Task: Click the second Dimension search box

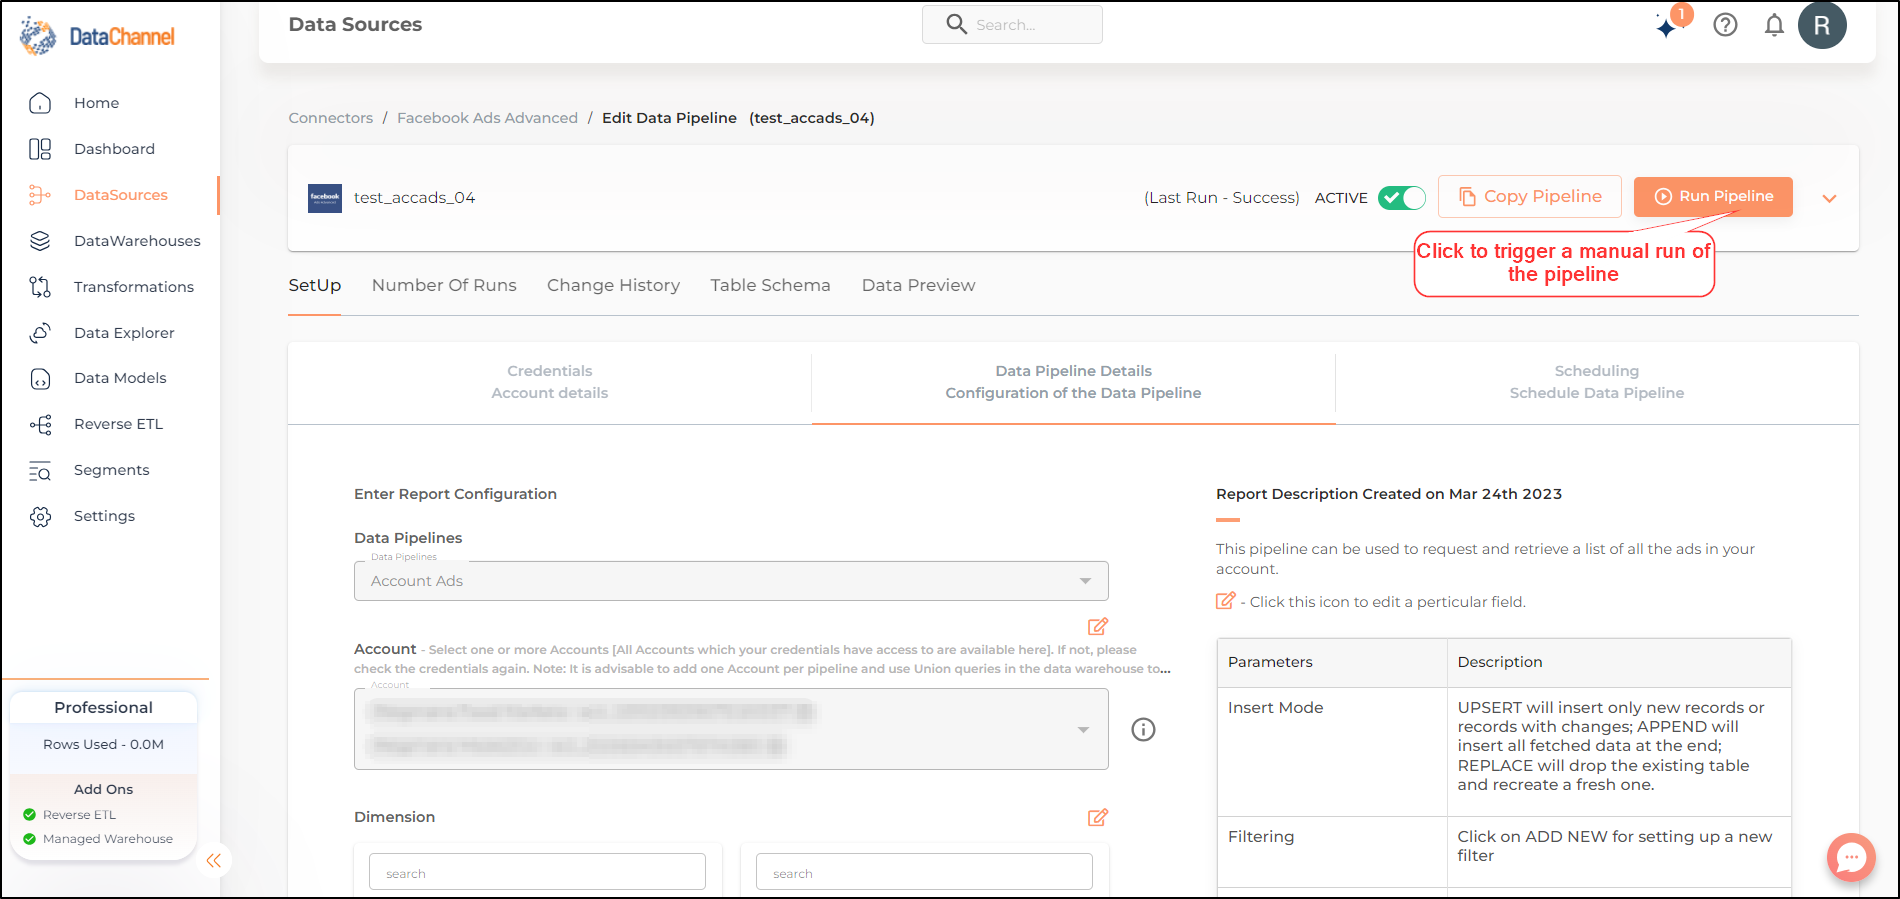Action: 924,872
